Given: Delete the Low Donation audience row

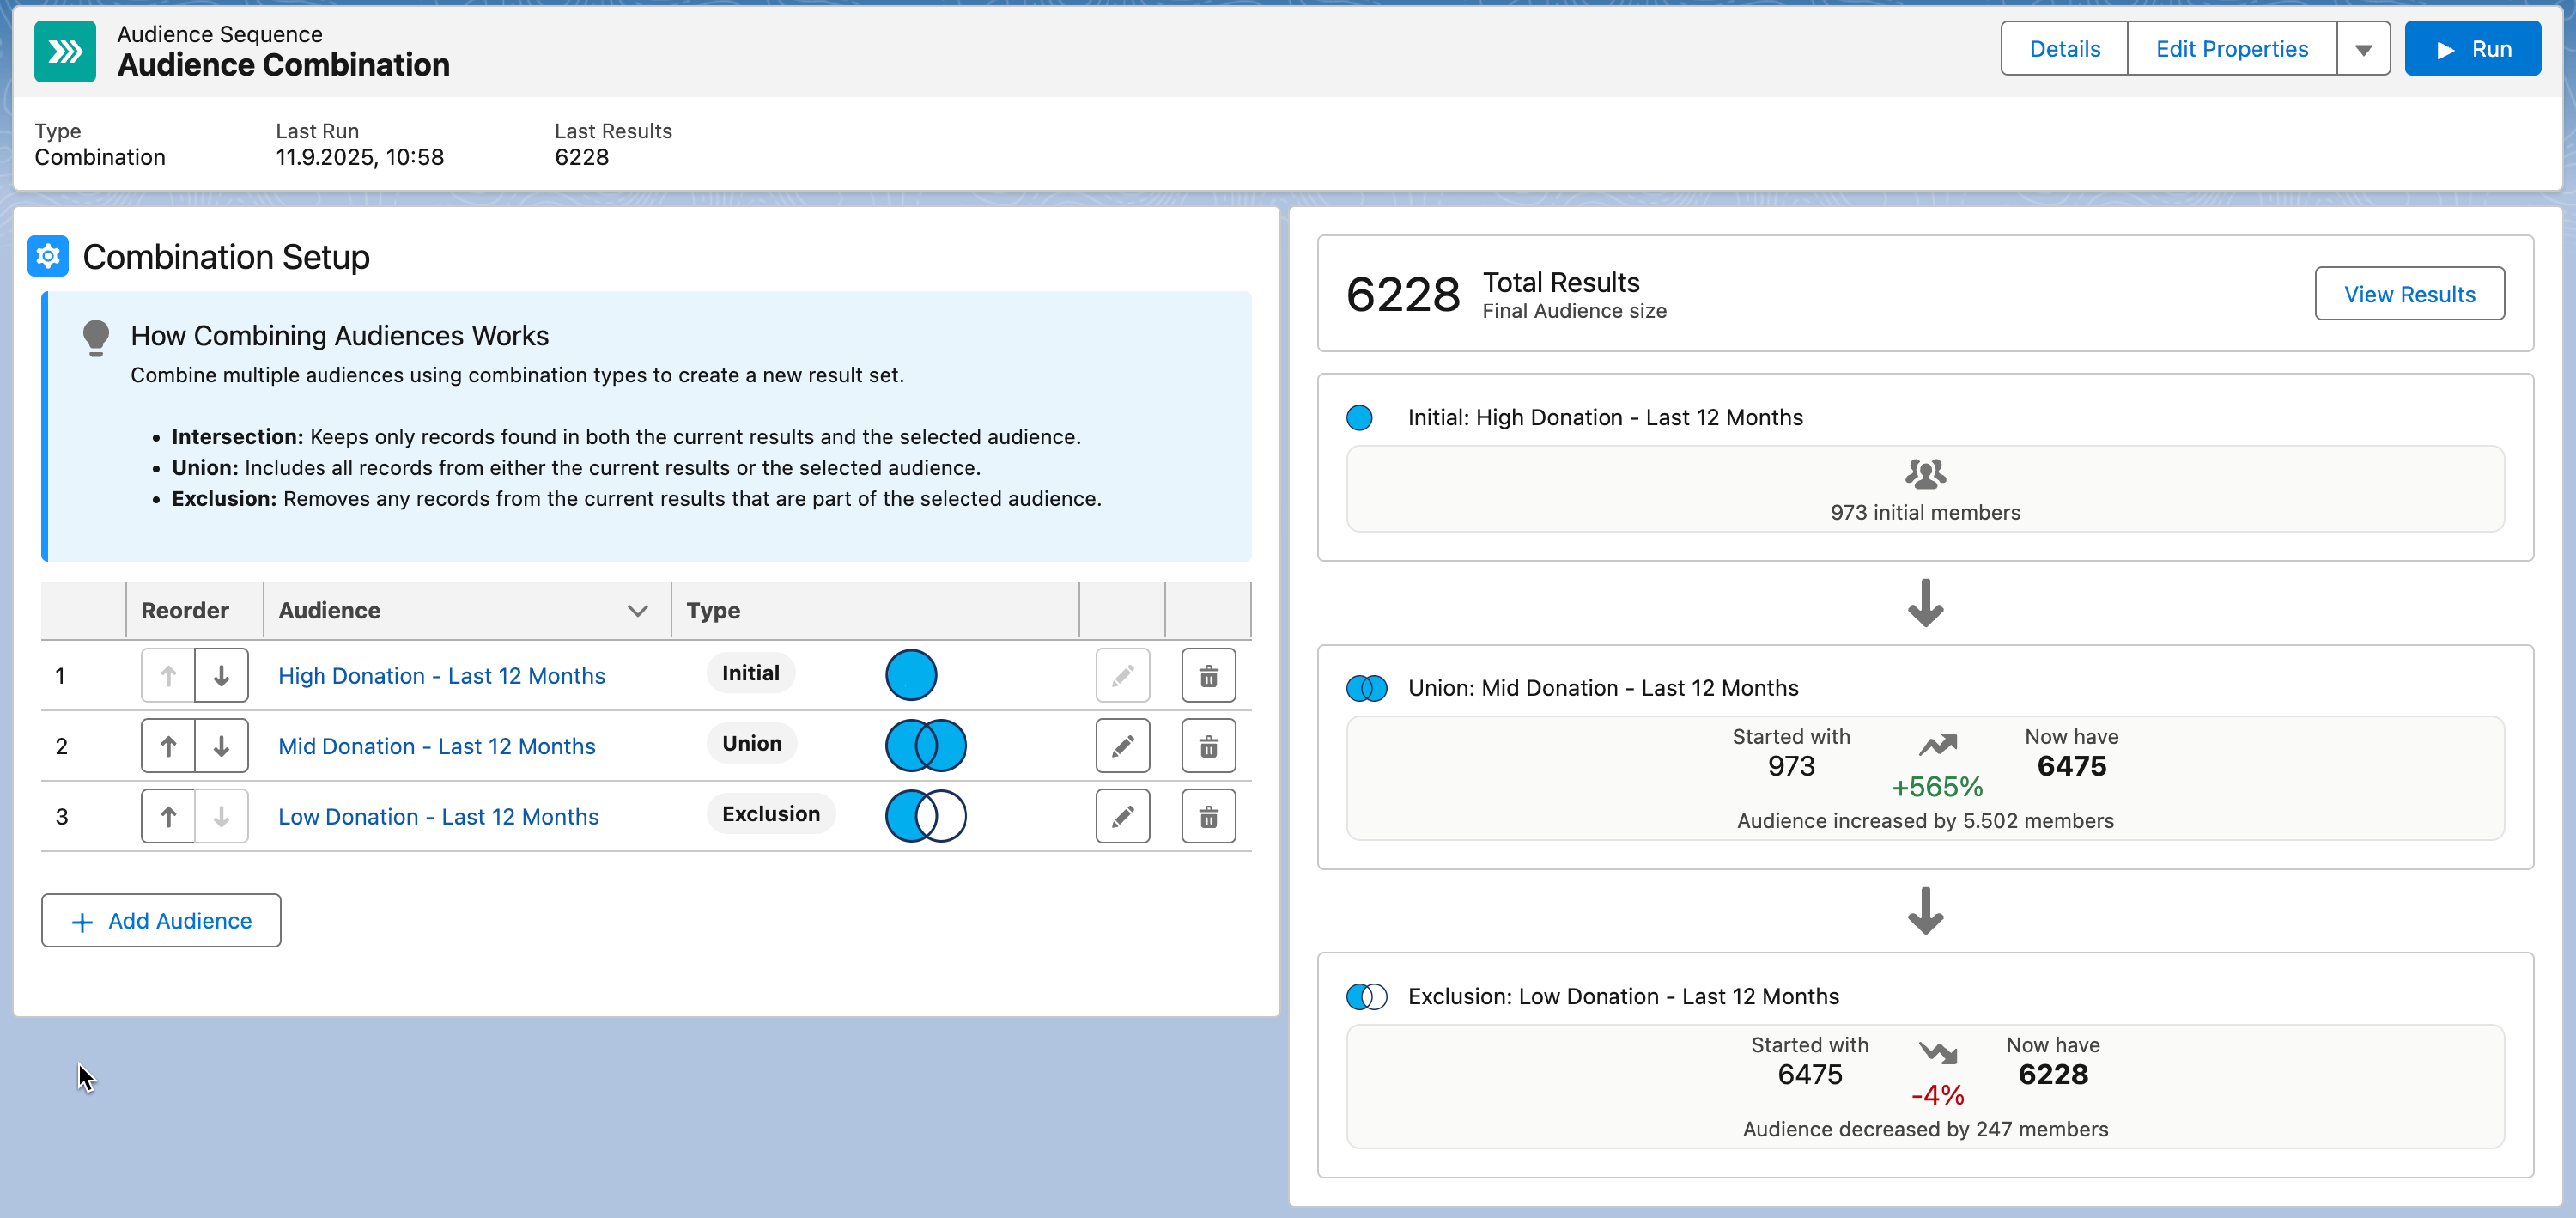Looking at the screenshot, I should click(x=1208, y=816).
